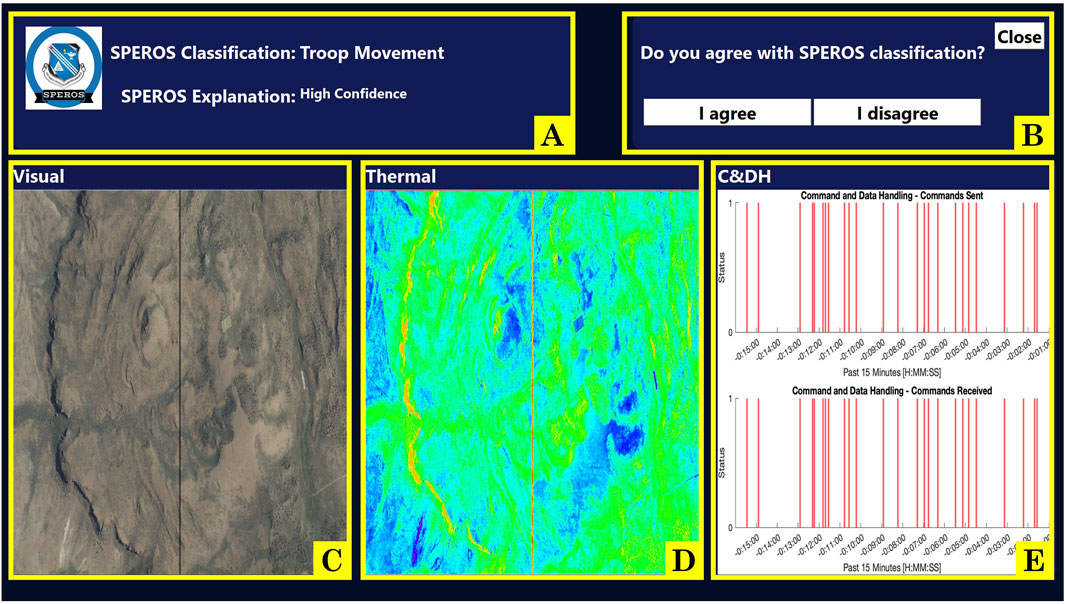The image size is (1065, 604).
Task: Click the Commands Received chart title
Action: point(892,390)
